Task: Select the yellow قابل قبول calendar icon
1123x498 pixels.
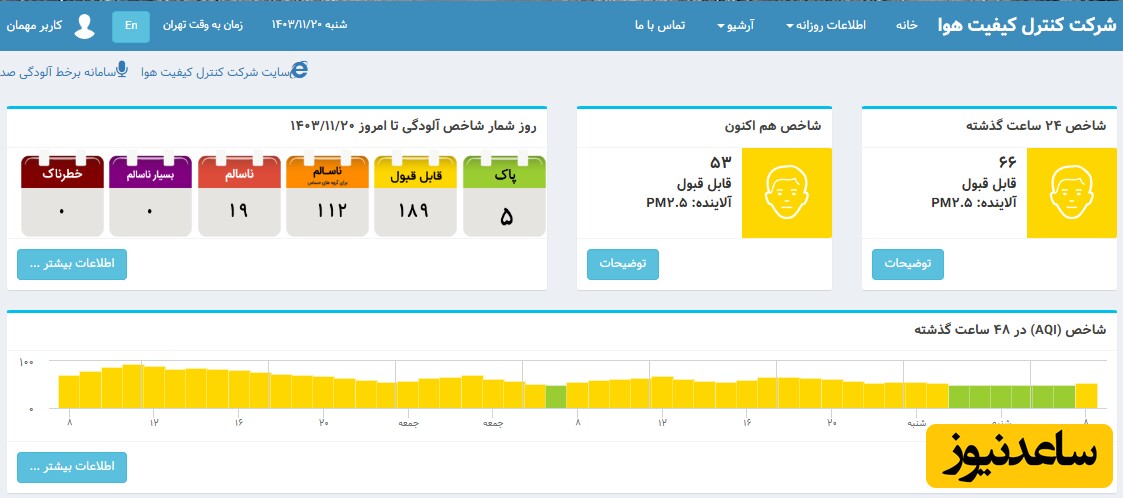Action: [x=415, y=196]
